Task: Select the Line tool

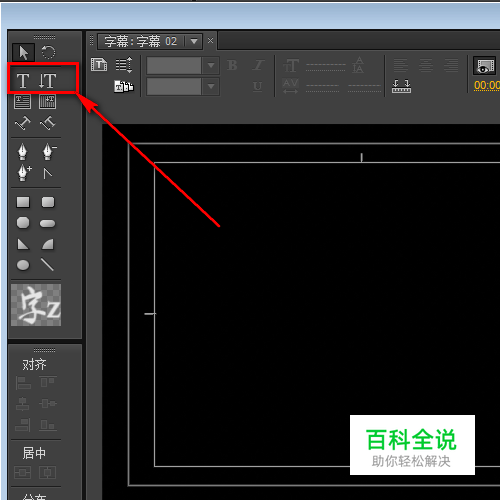Action: point(47,265)
